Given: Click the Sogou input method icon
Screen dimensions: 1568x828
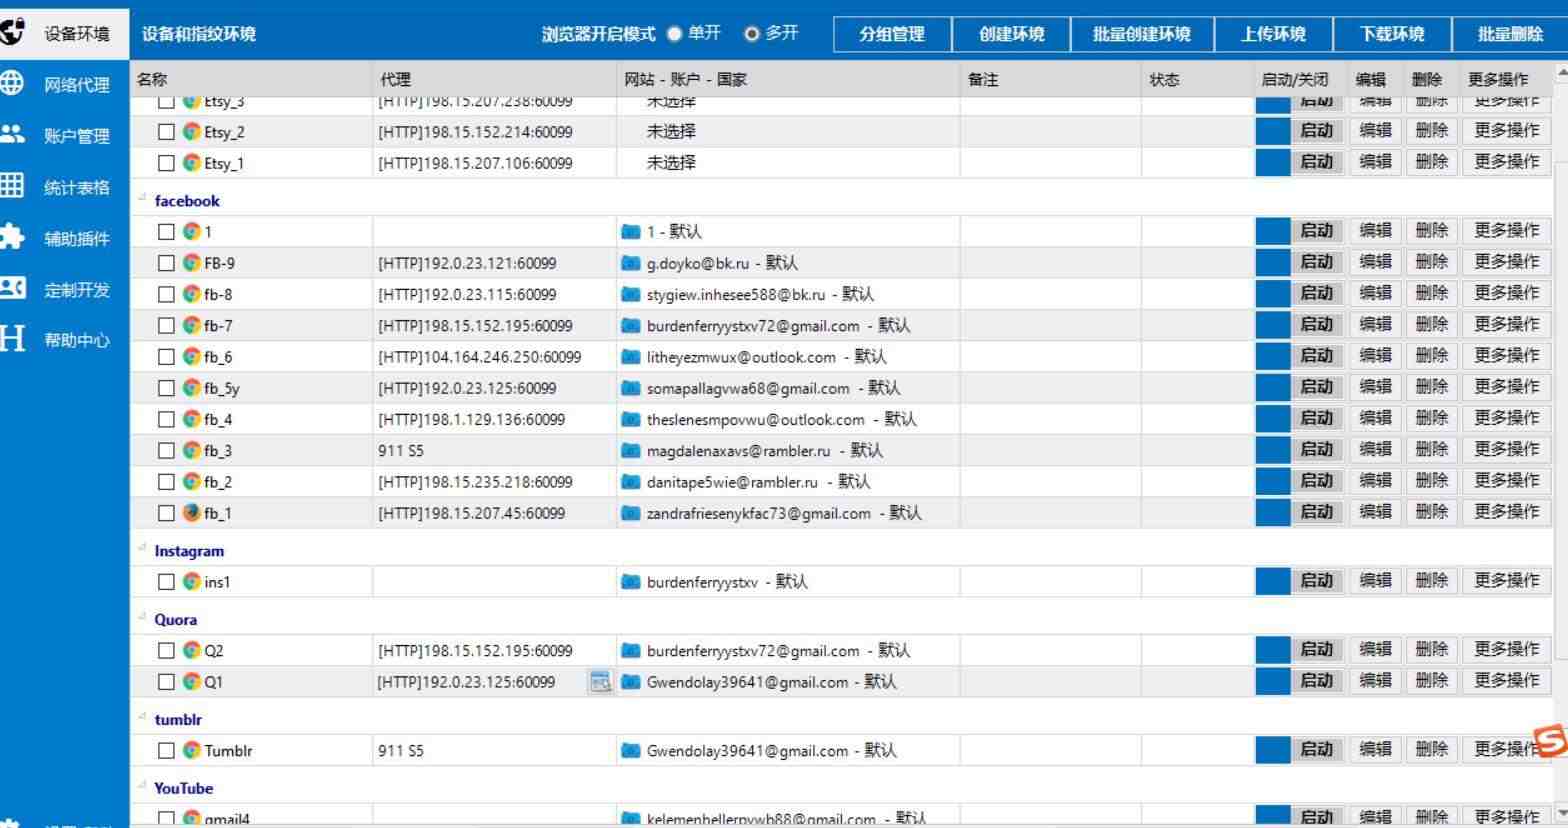Looking at the screenshot, I should tap(1552, 740).
